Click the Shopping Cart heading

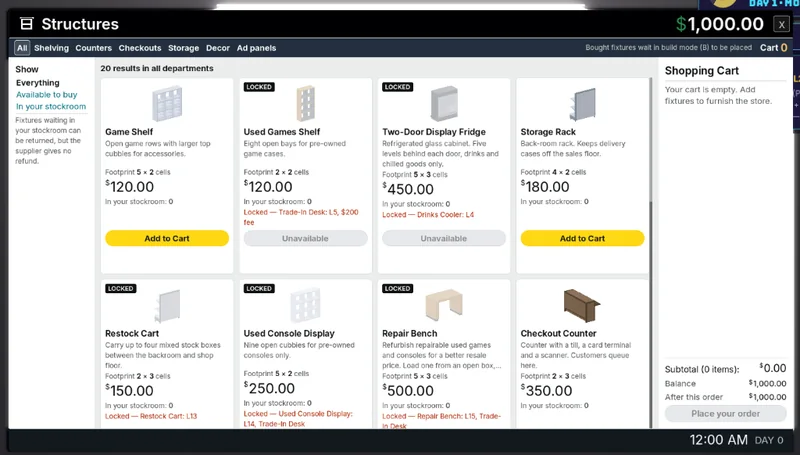(702, 71)
